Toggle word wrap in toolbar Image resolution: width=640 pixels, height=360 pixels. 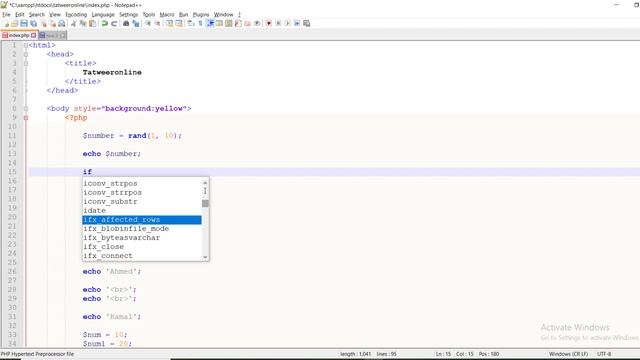tap(191, 24)
